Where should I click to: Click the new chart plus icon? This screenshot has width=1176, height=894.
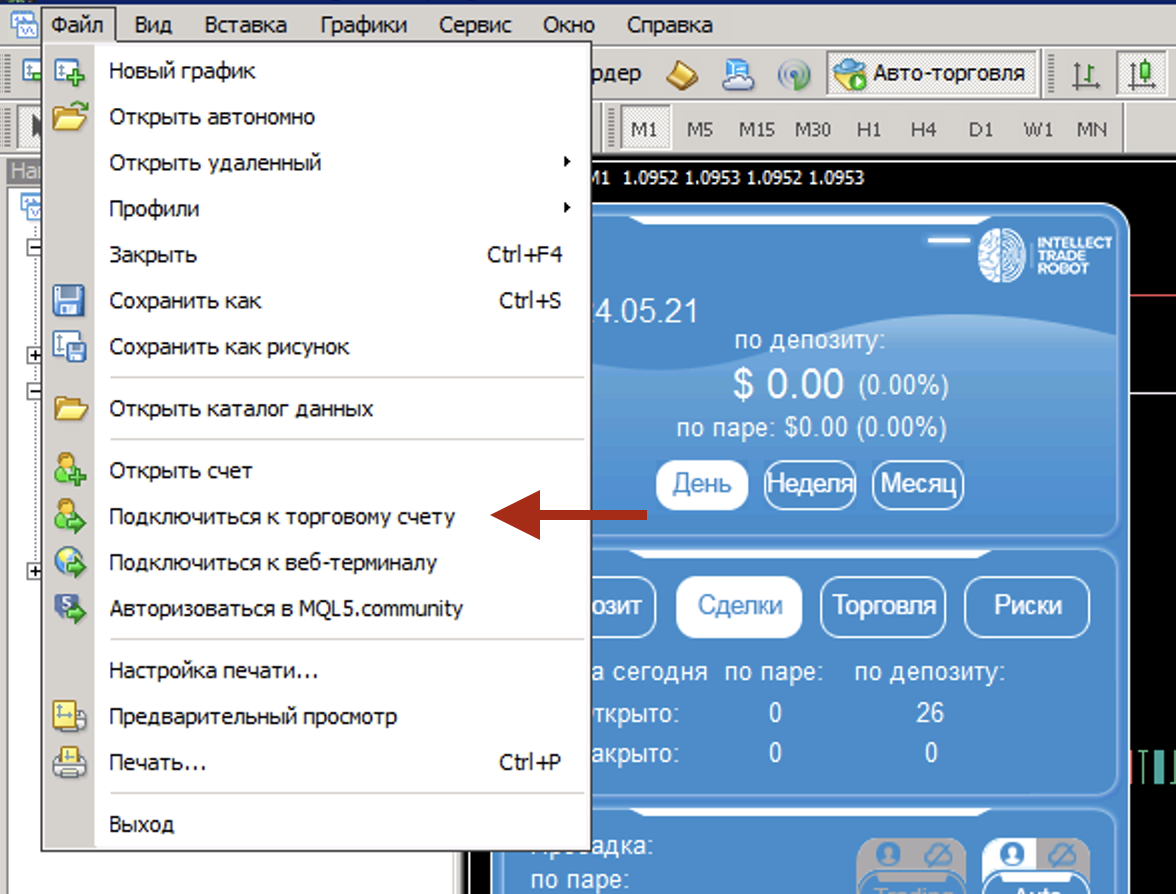click(70, 71)
